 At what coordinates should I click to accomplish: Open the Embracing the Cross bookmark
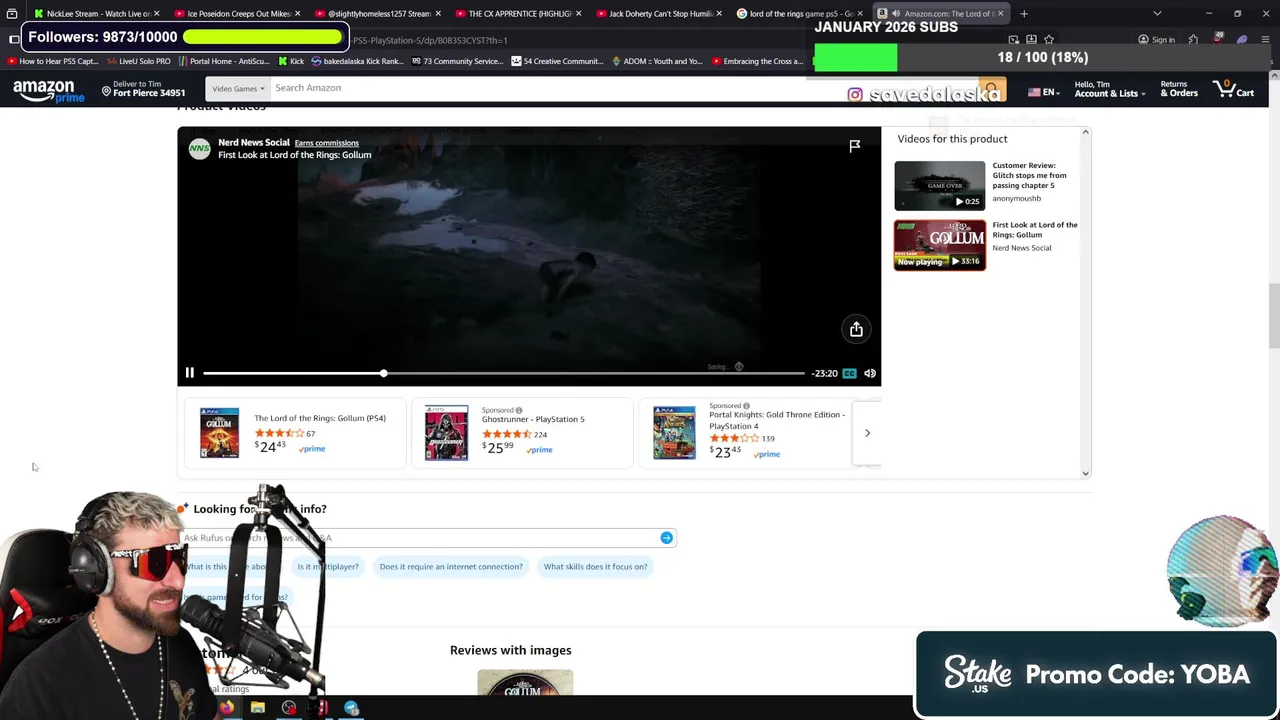(756, 61)
